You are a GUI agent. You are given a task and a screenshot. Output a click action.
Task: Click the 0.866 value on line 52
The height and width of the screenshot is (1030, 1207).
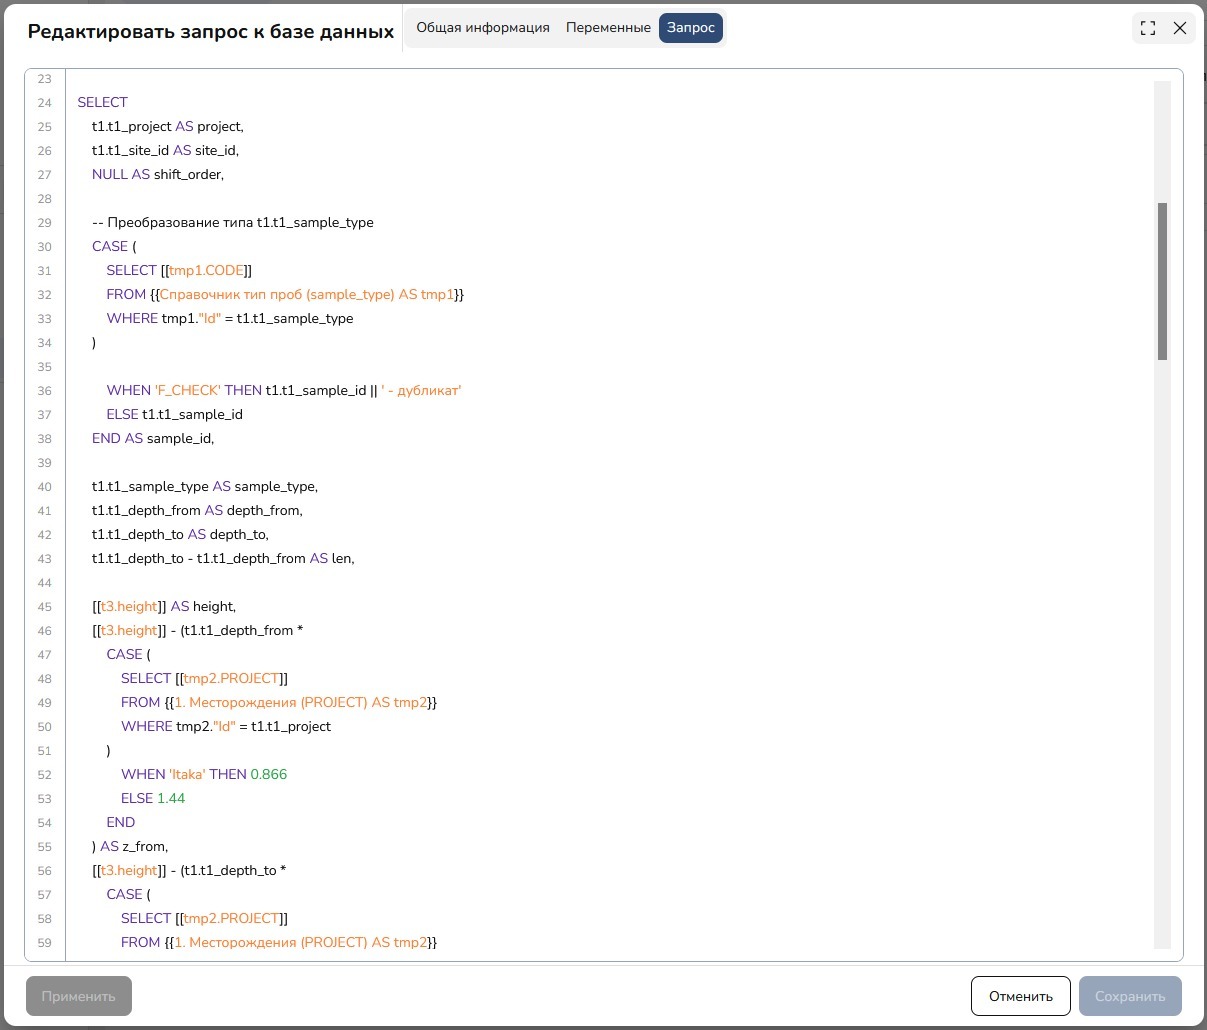(269, 774)
